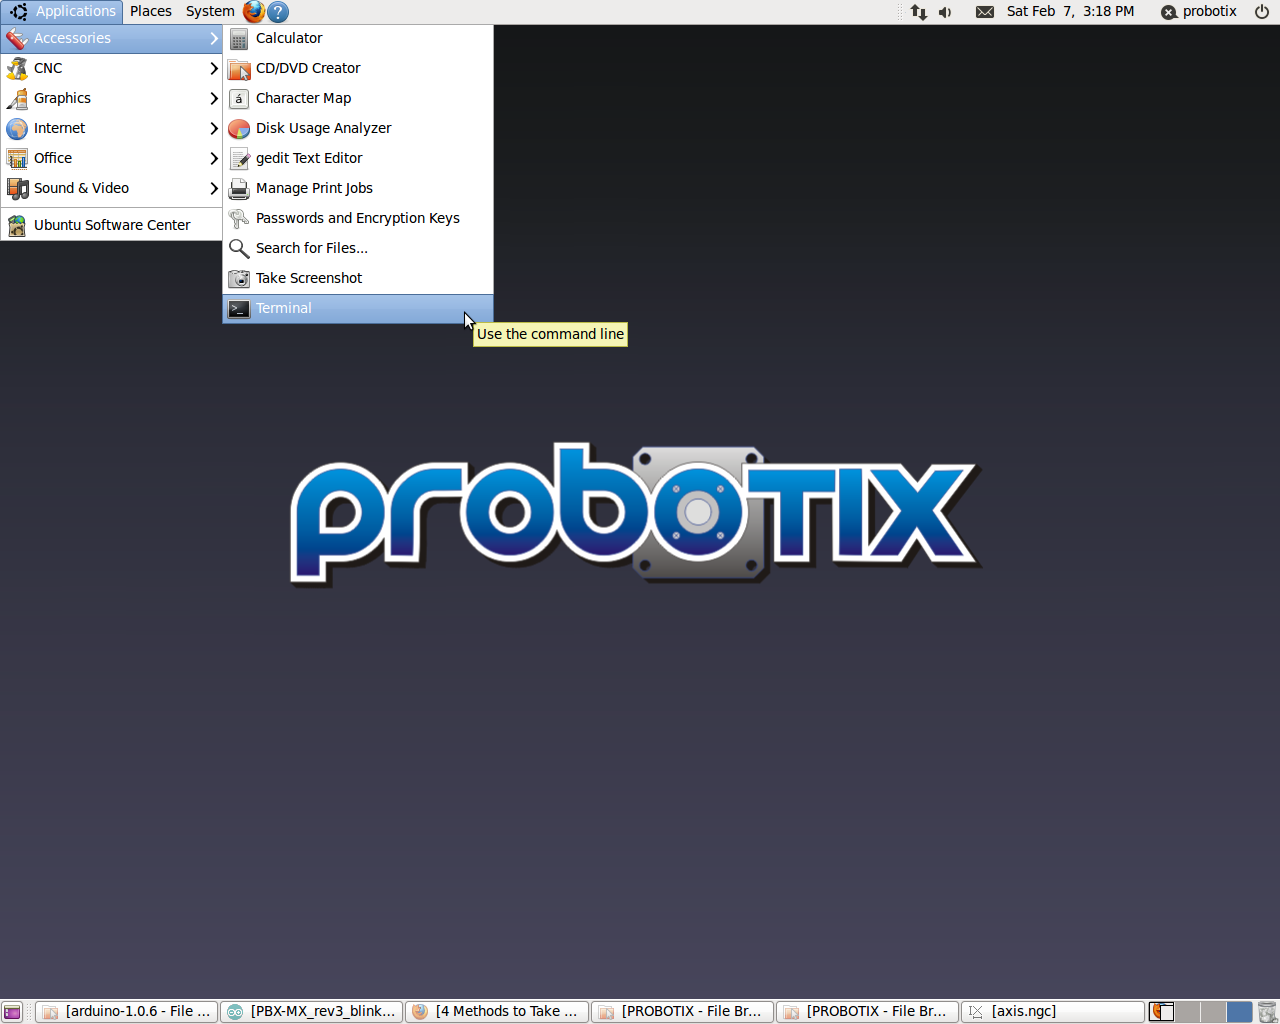Click the date and time clock
This screenshot has width=1280, height=1024.
1070,12
